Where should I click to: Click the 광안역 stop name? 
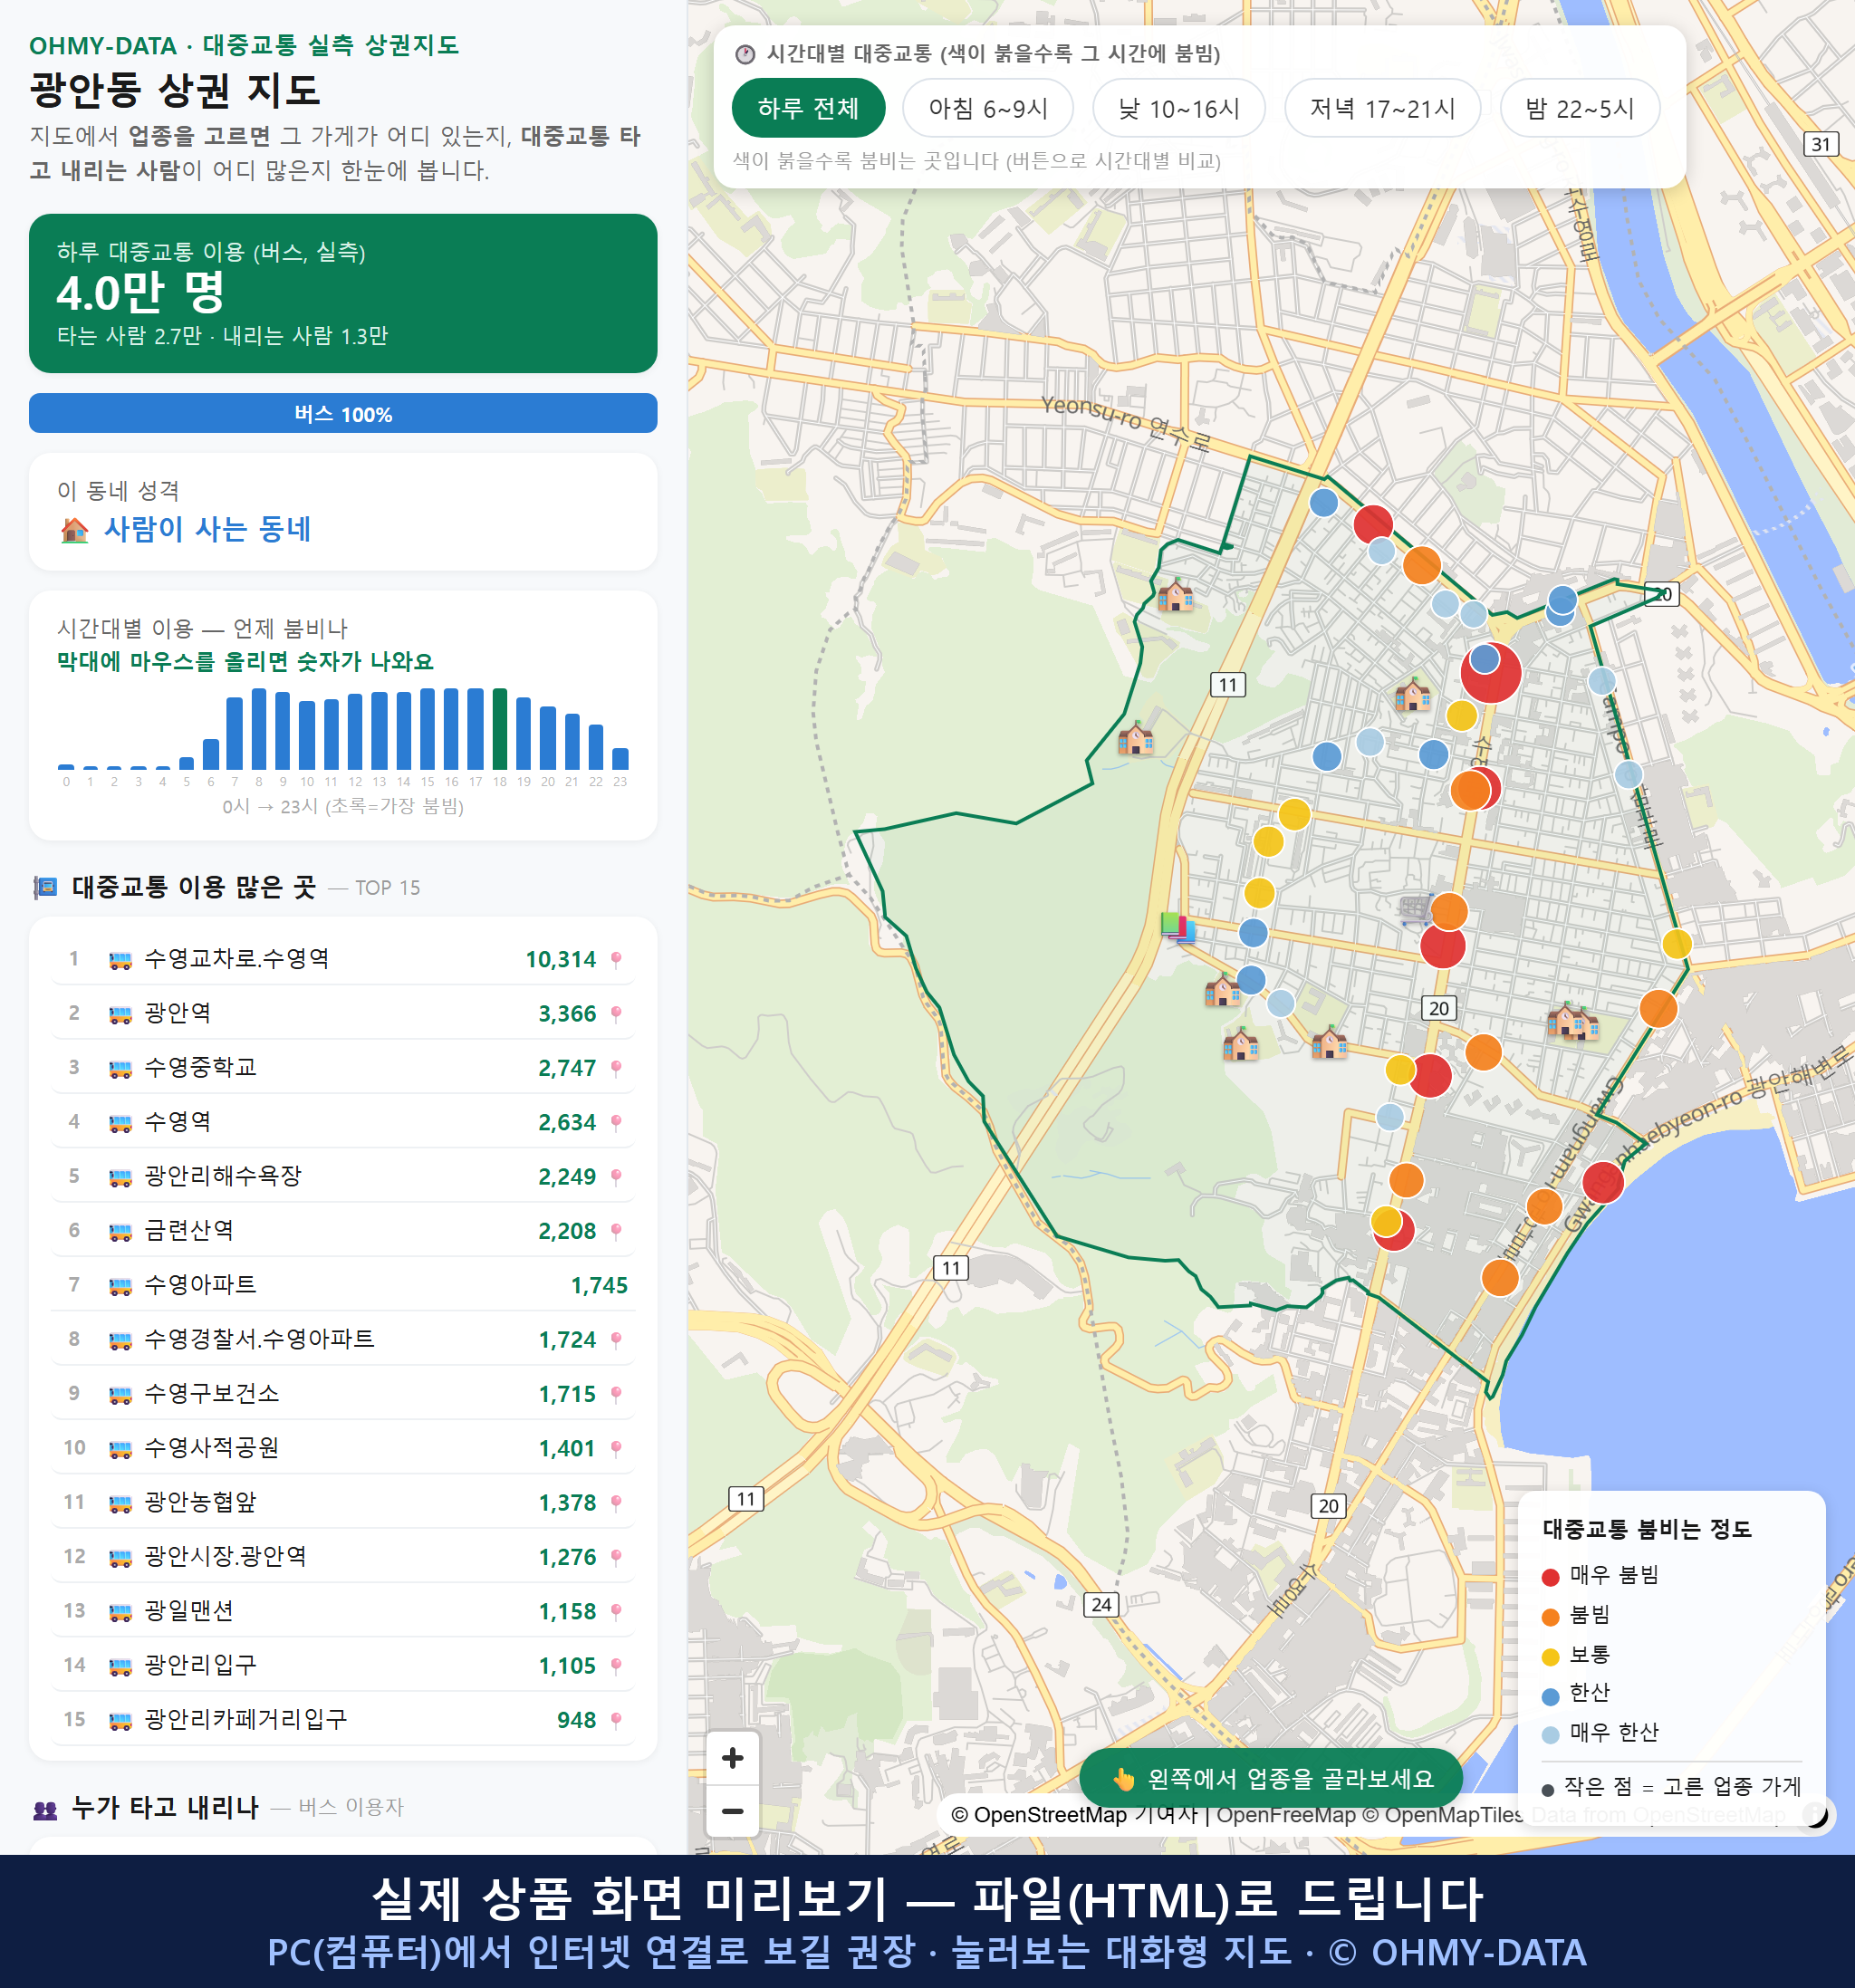coord(177,1013)
